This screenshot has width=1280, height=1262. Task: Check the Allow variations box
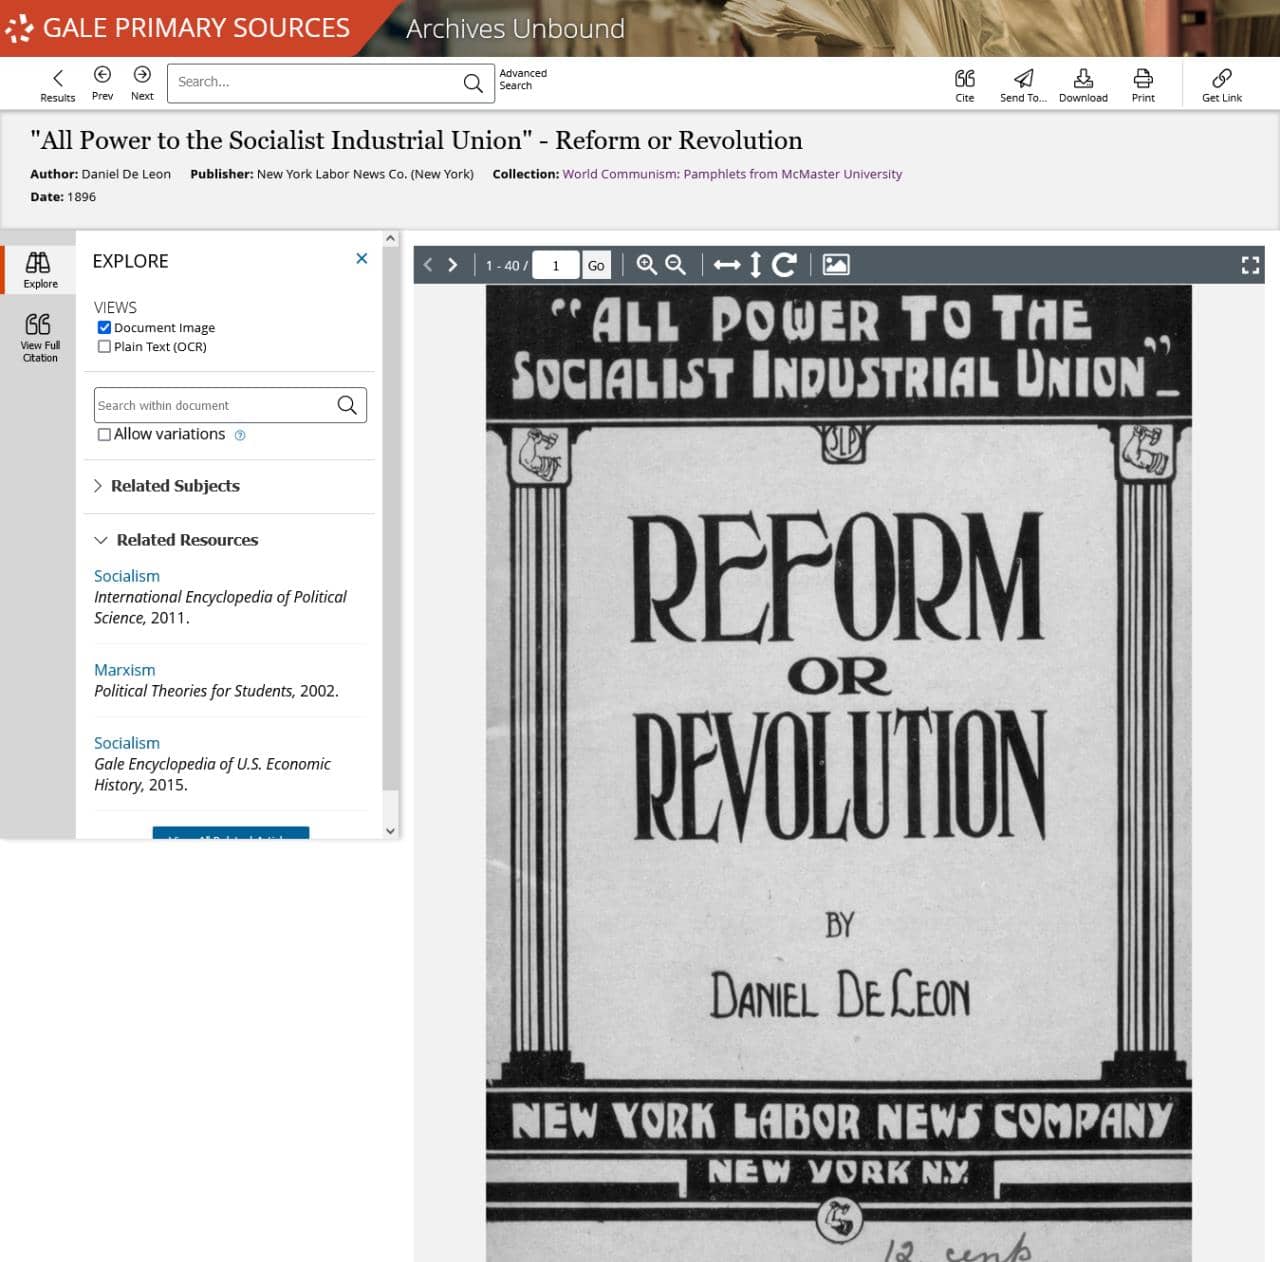coord(104,435)
